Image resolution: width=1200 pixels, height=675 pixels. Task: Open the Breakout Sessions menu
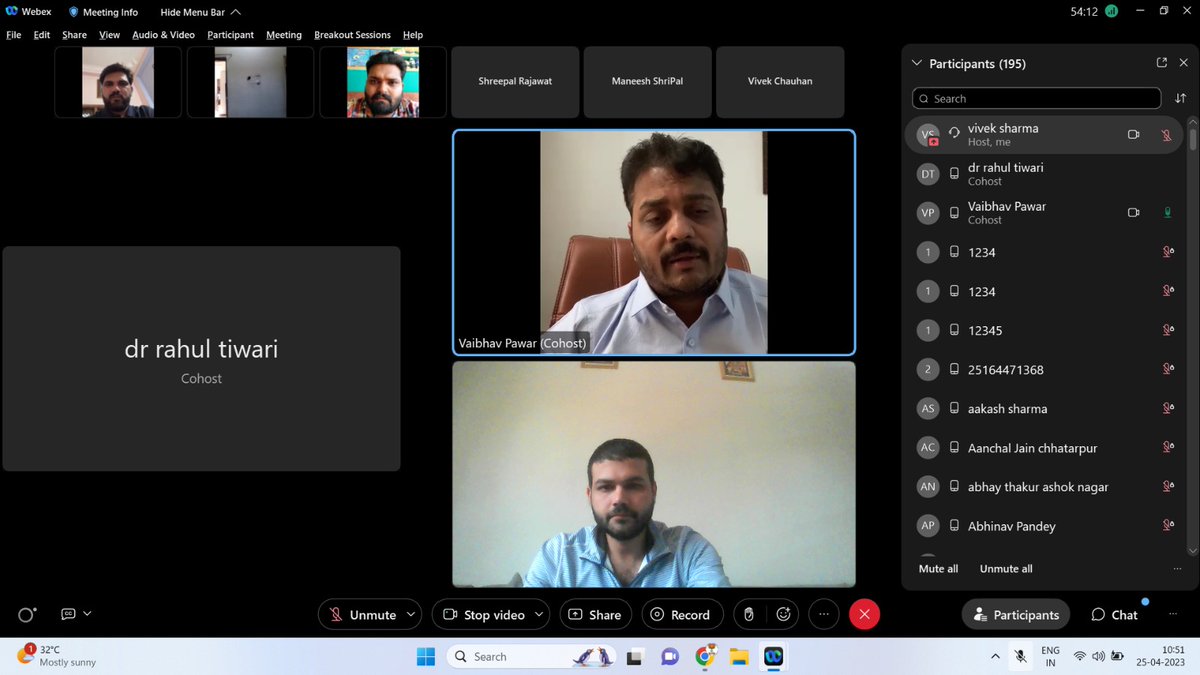click(352, 35)
